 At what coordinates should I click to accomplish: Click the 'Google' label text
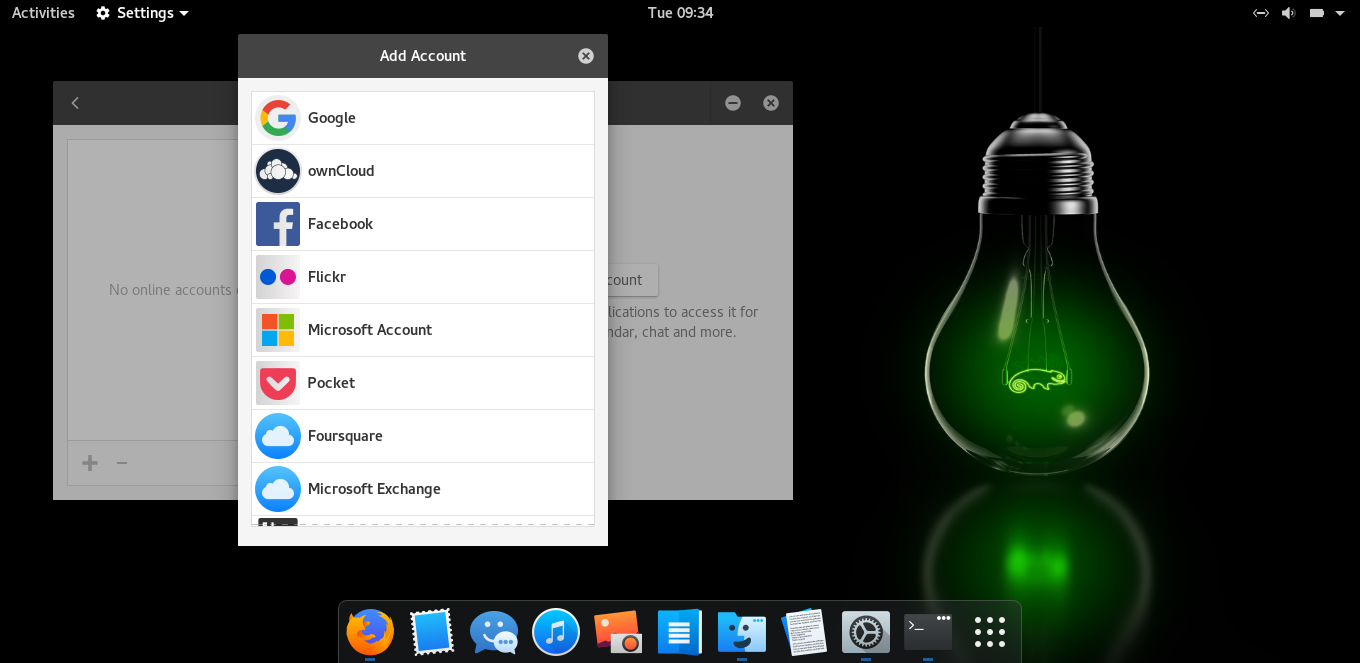click(x=332, y=118)
